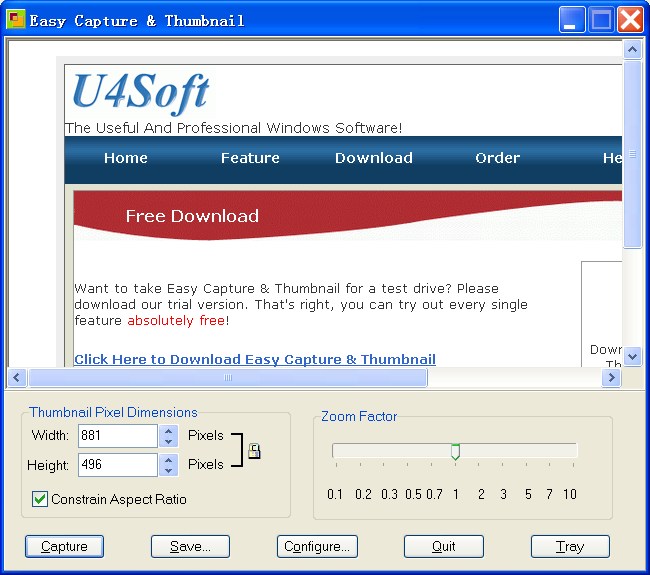Decrease Height with spinner down arrow
650x575 pixels.
(168, 470)
